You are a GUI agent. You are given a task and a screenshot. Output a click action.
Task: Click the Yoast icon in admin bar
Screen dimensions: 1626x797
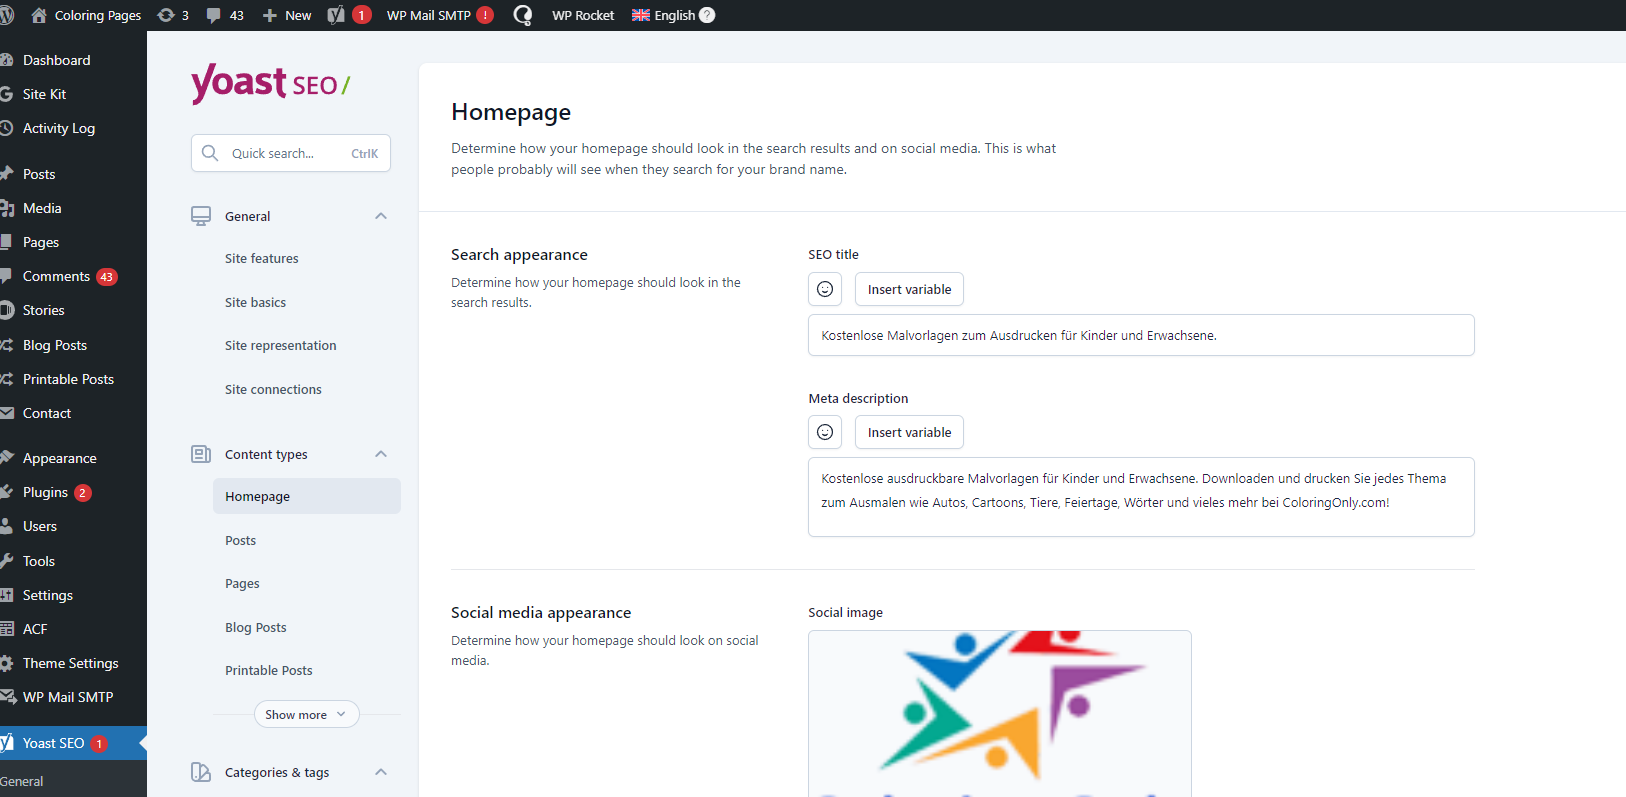(x=336, y=15)
